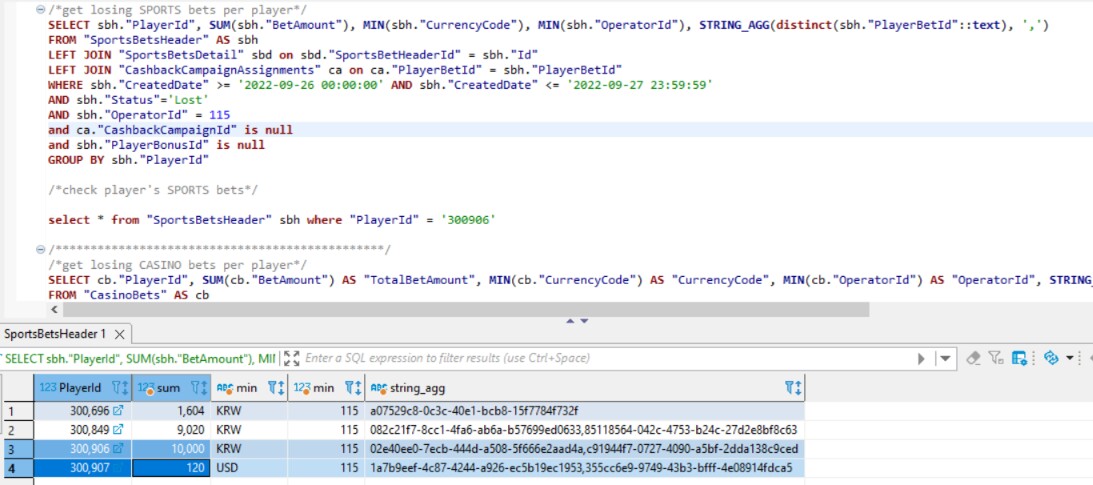
Task: Refresh the result set
Action: pos(1050,358)
